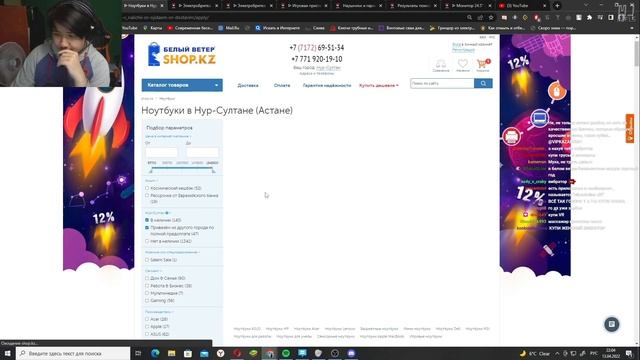Open the product comparison icon
The width and height of the screenshot is (640, 360).
coord(440,64)
